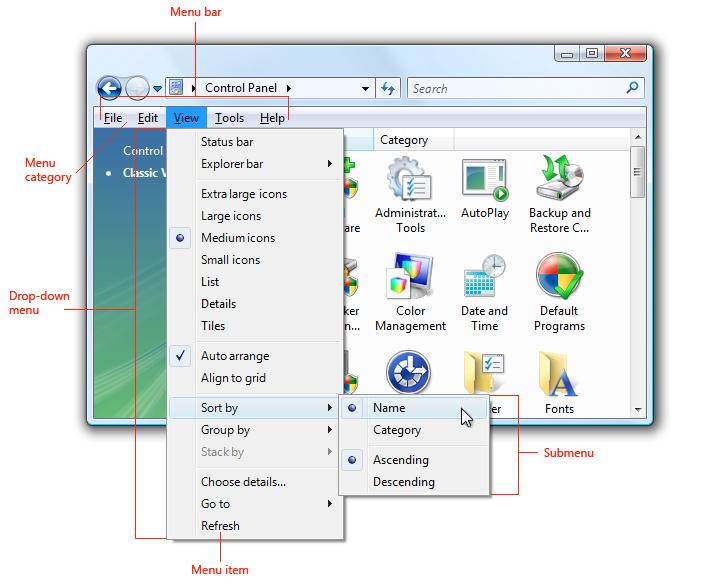Select the Ascending sort order
The height and width of the screenshot is (584, 722).
(400, 460)
